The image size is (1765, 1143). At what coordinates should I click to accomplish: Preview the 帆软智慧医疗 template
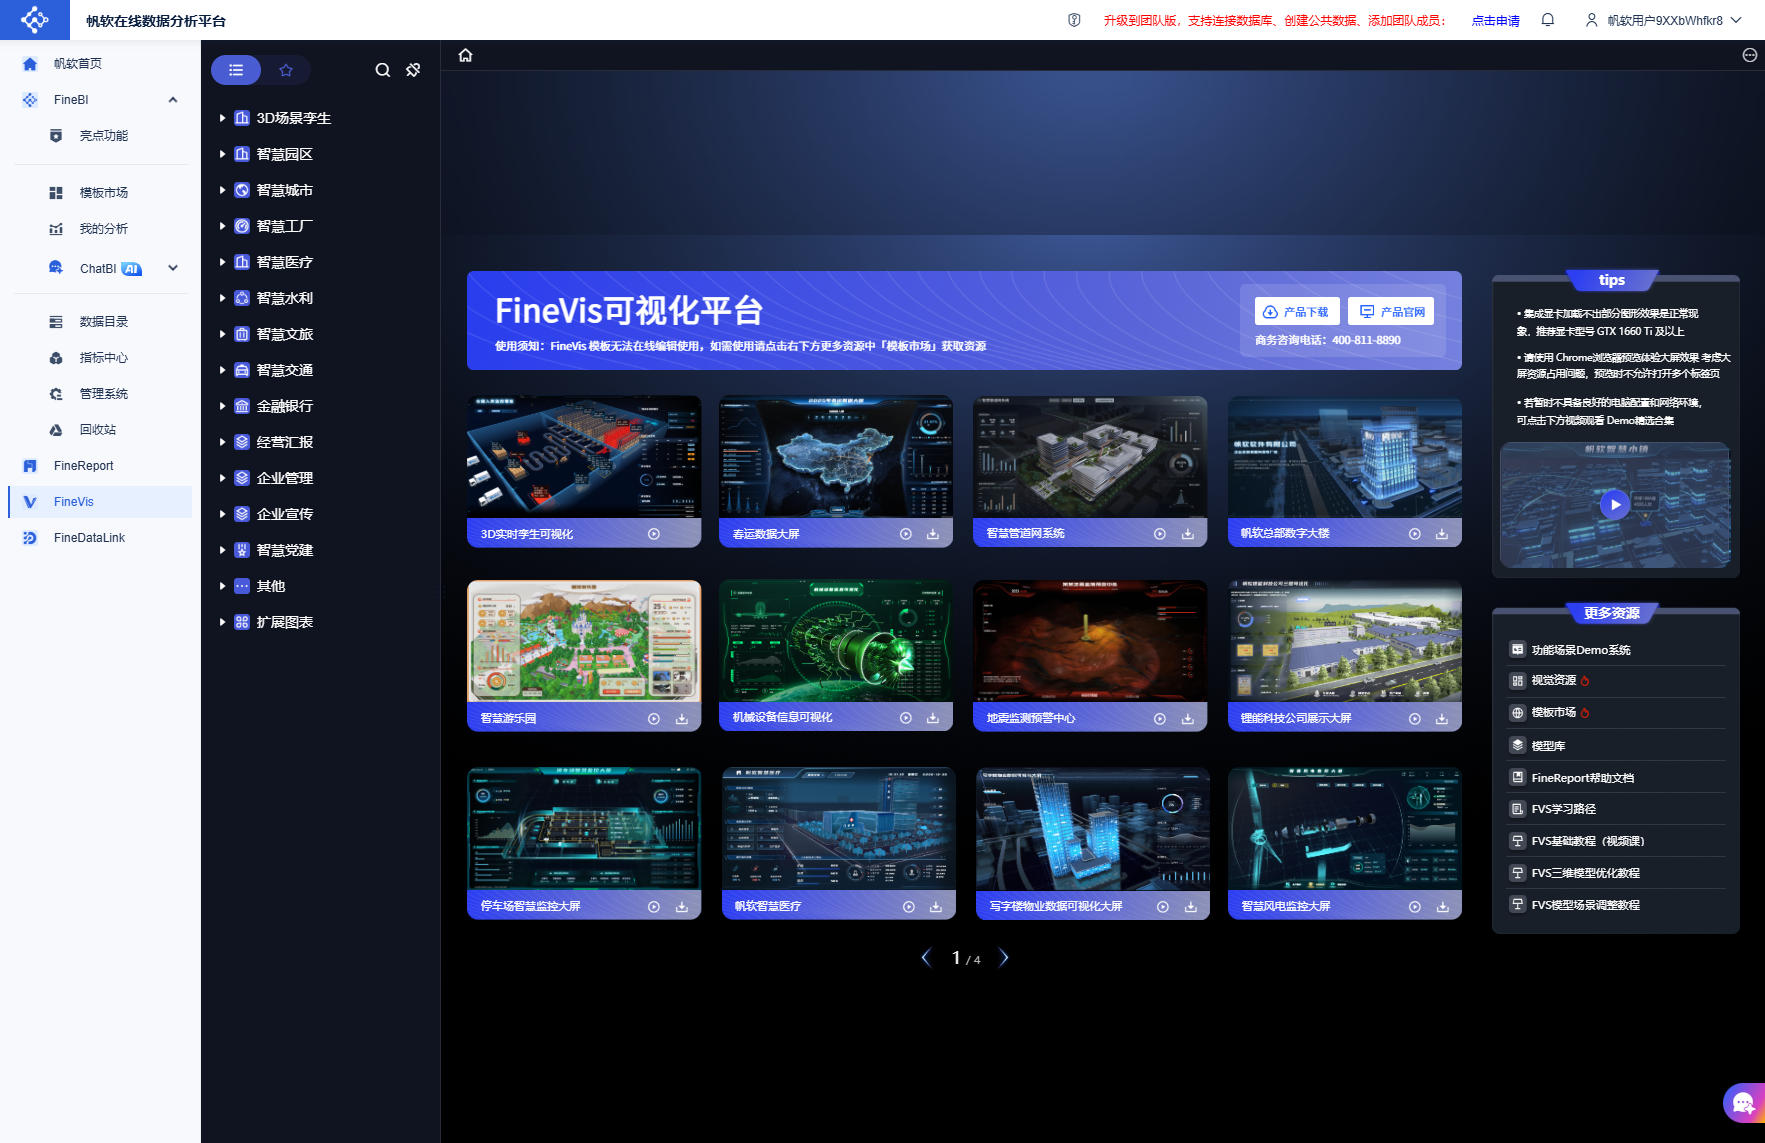[x=909, y=907]
